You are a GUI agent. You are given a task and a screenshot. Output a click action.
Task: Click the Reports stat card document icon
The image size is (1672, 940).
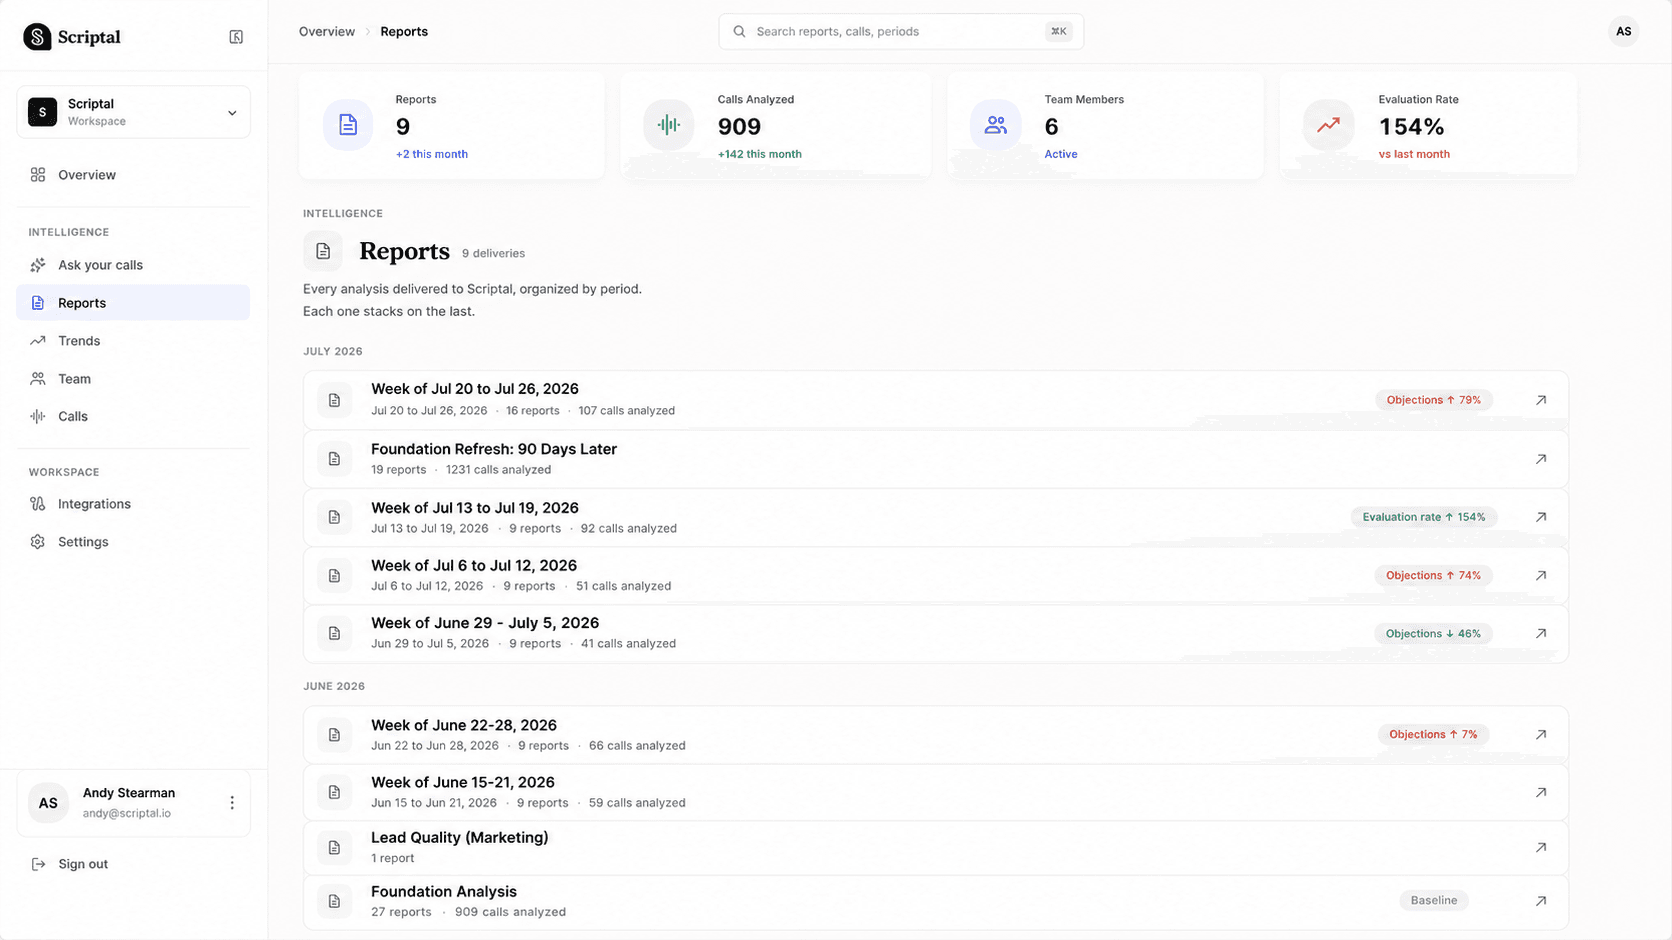[x=348, y=125]
